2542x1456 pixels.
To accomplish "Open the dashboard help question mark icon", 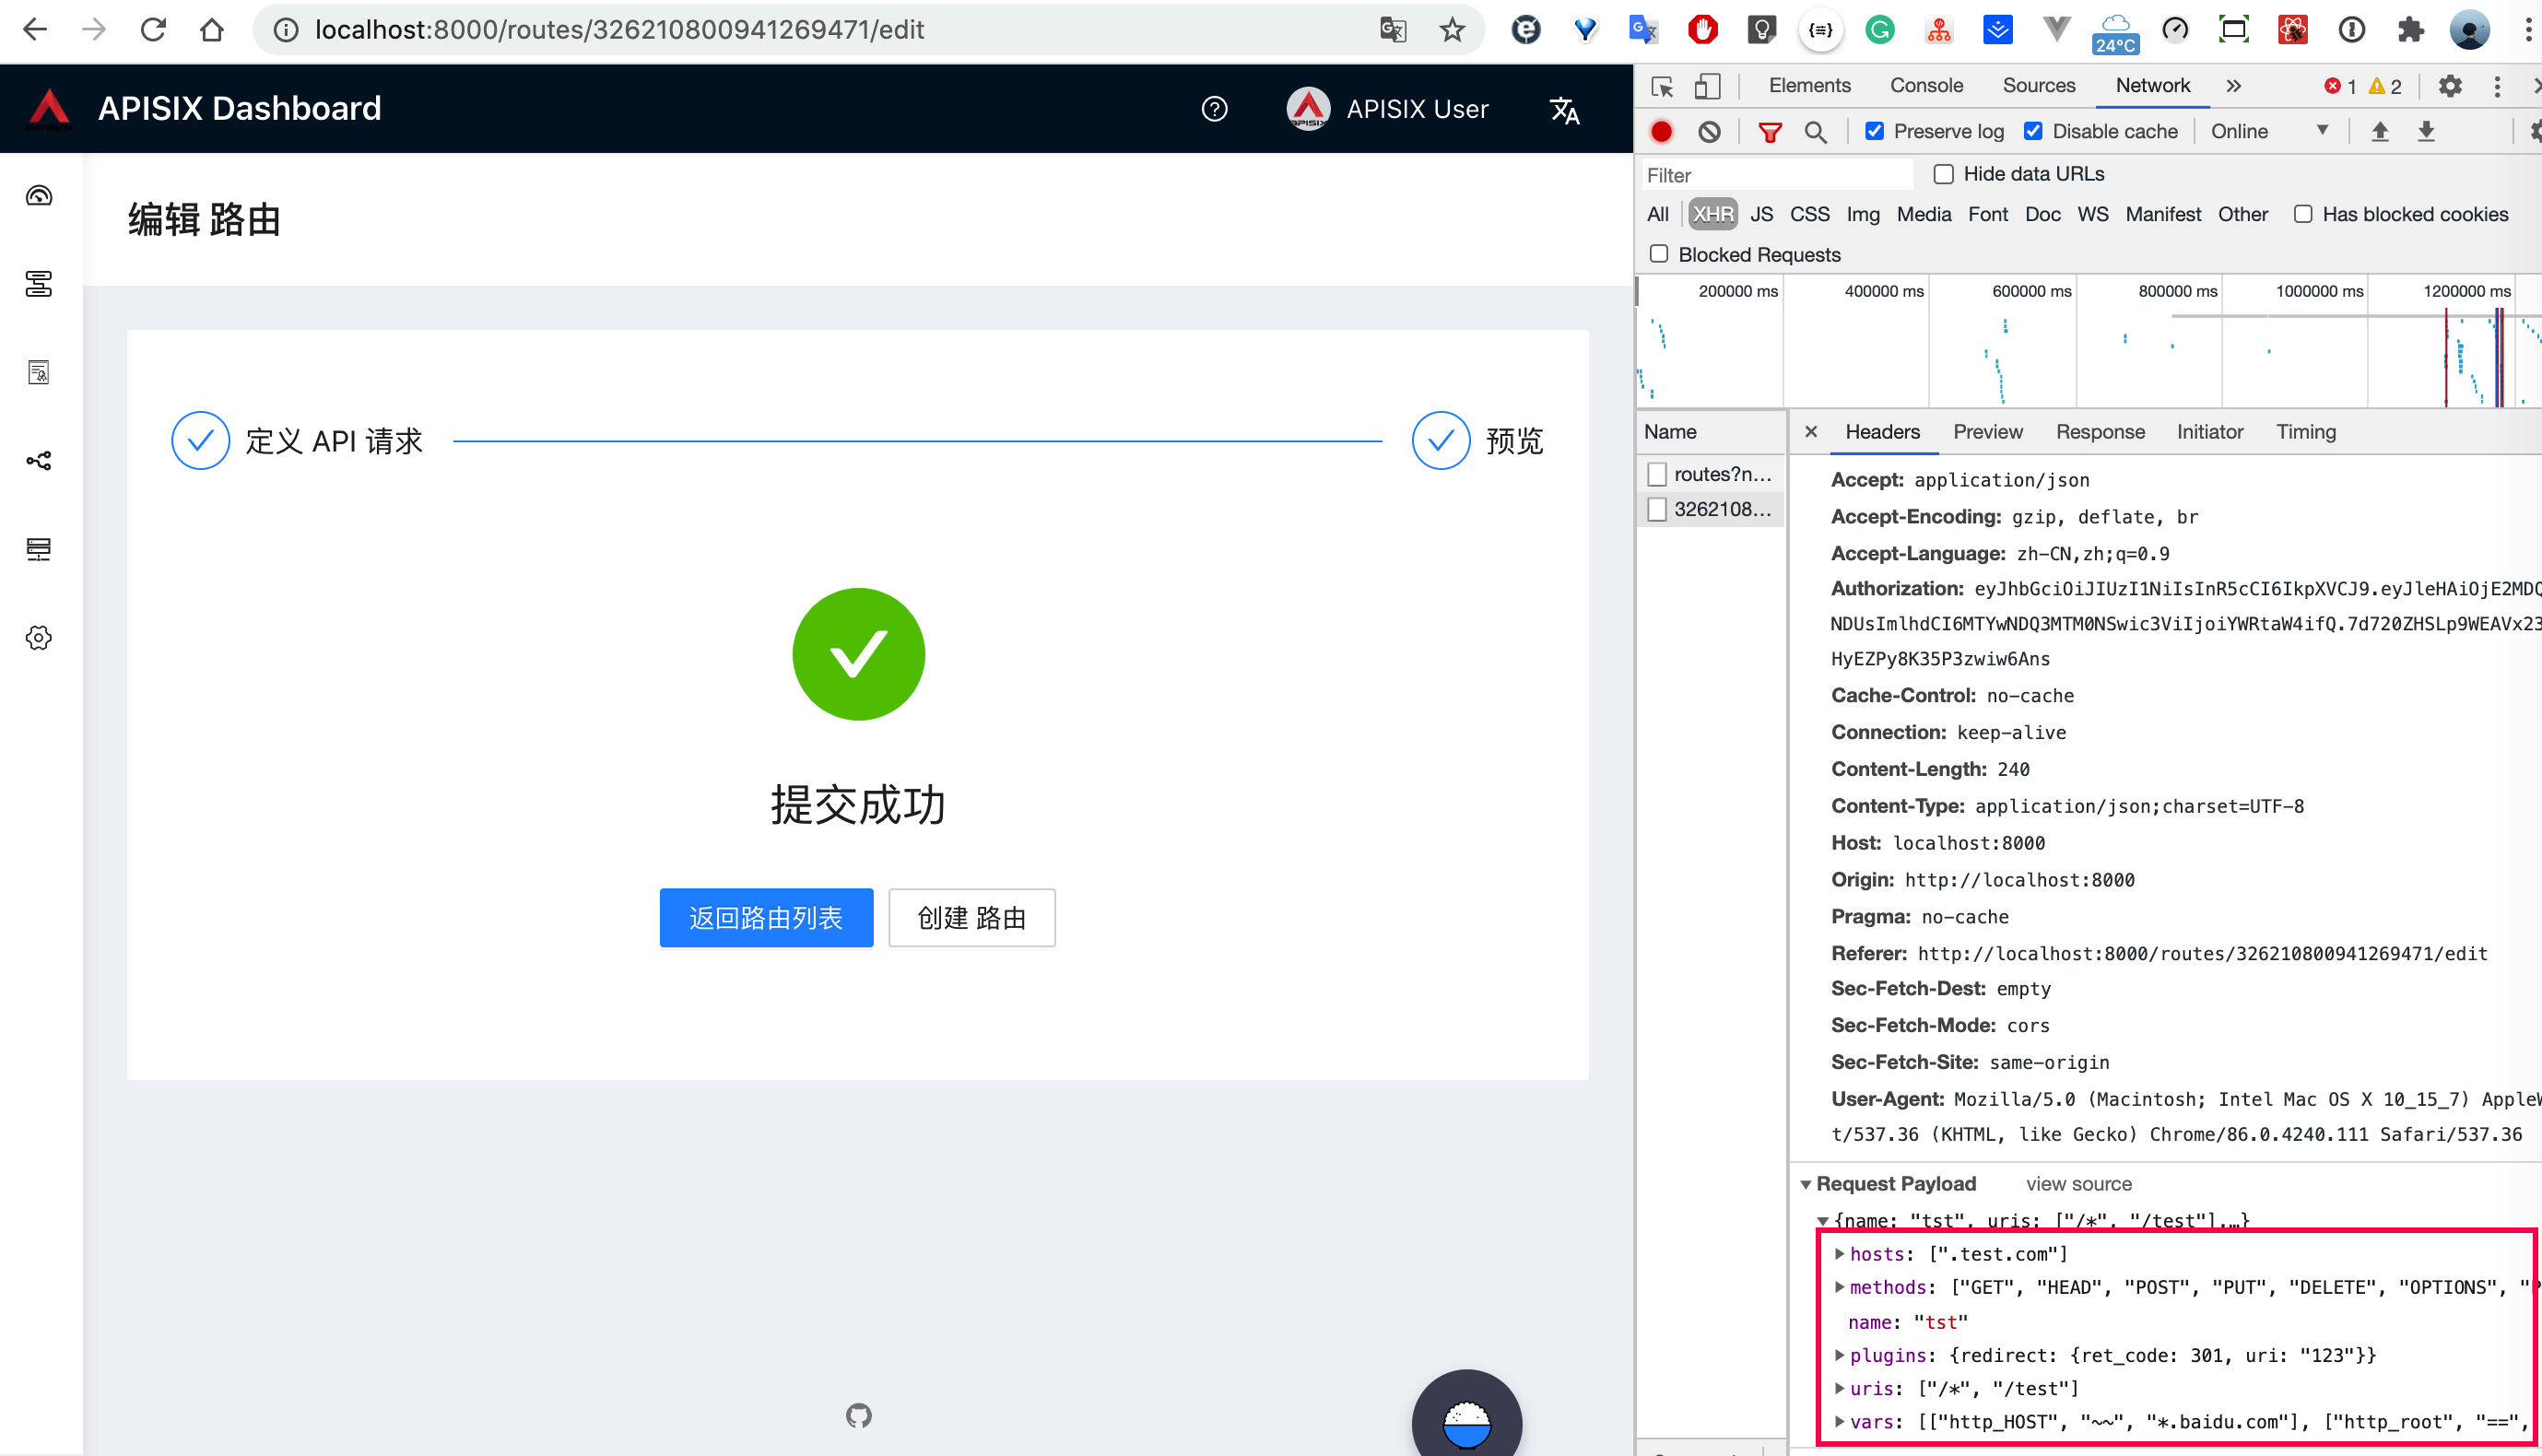I will point(1214,109).
